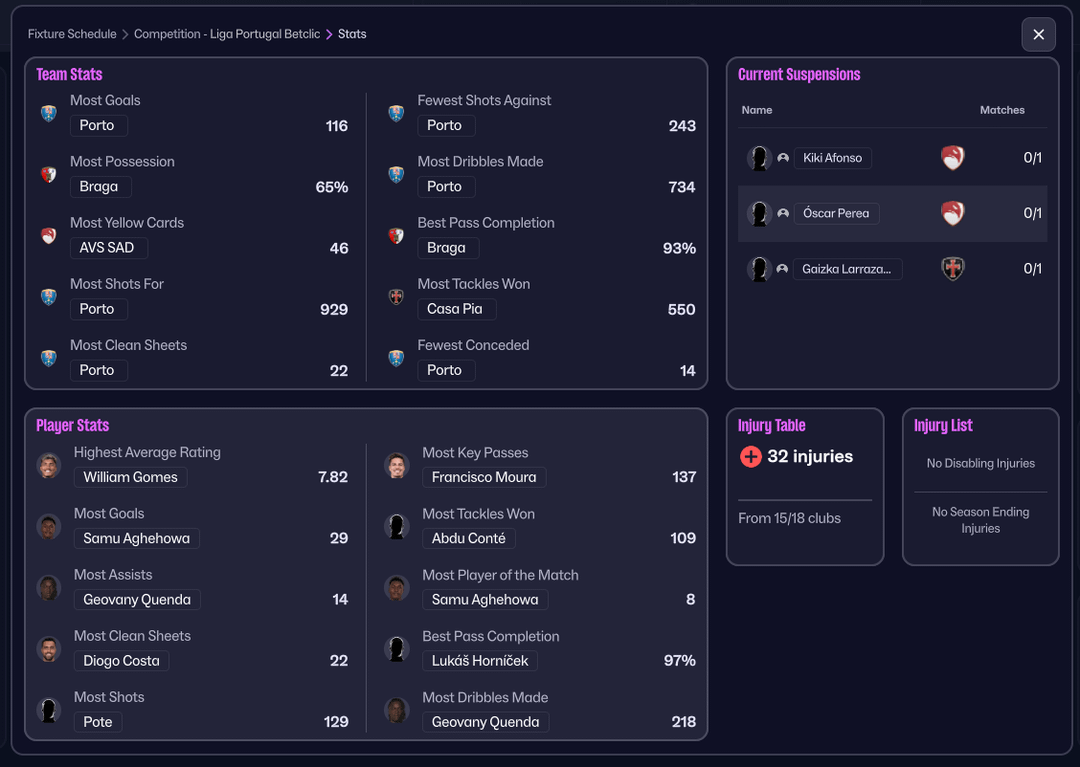1080x767 pixels.
Task: Click William Gomes player portrait
Action: tap(49, 466)
